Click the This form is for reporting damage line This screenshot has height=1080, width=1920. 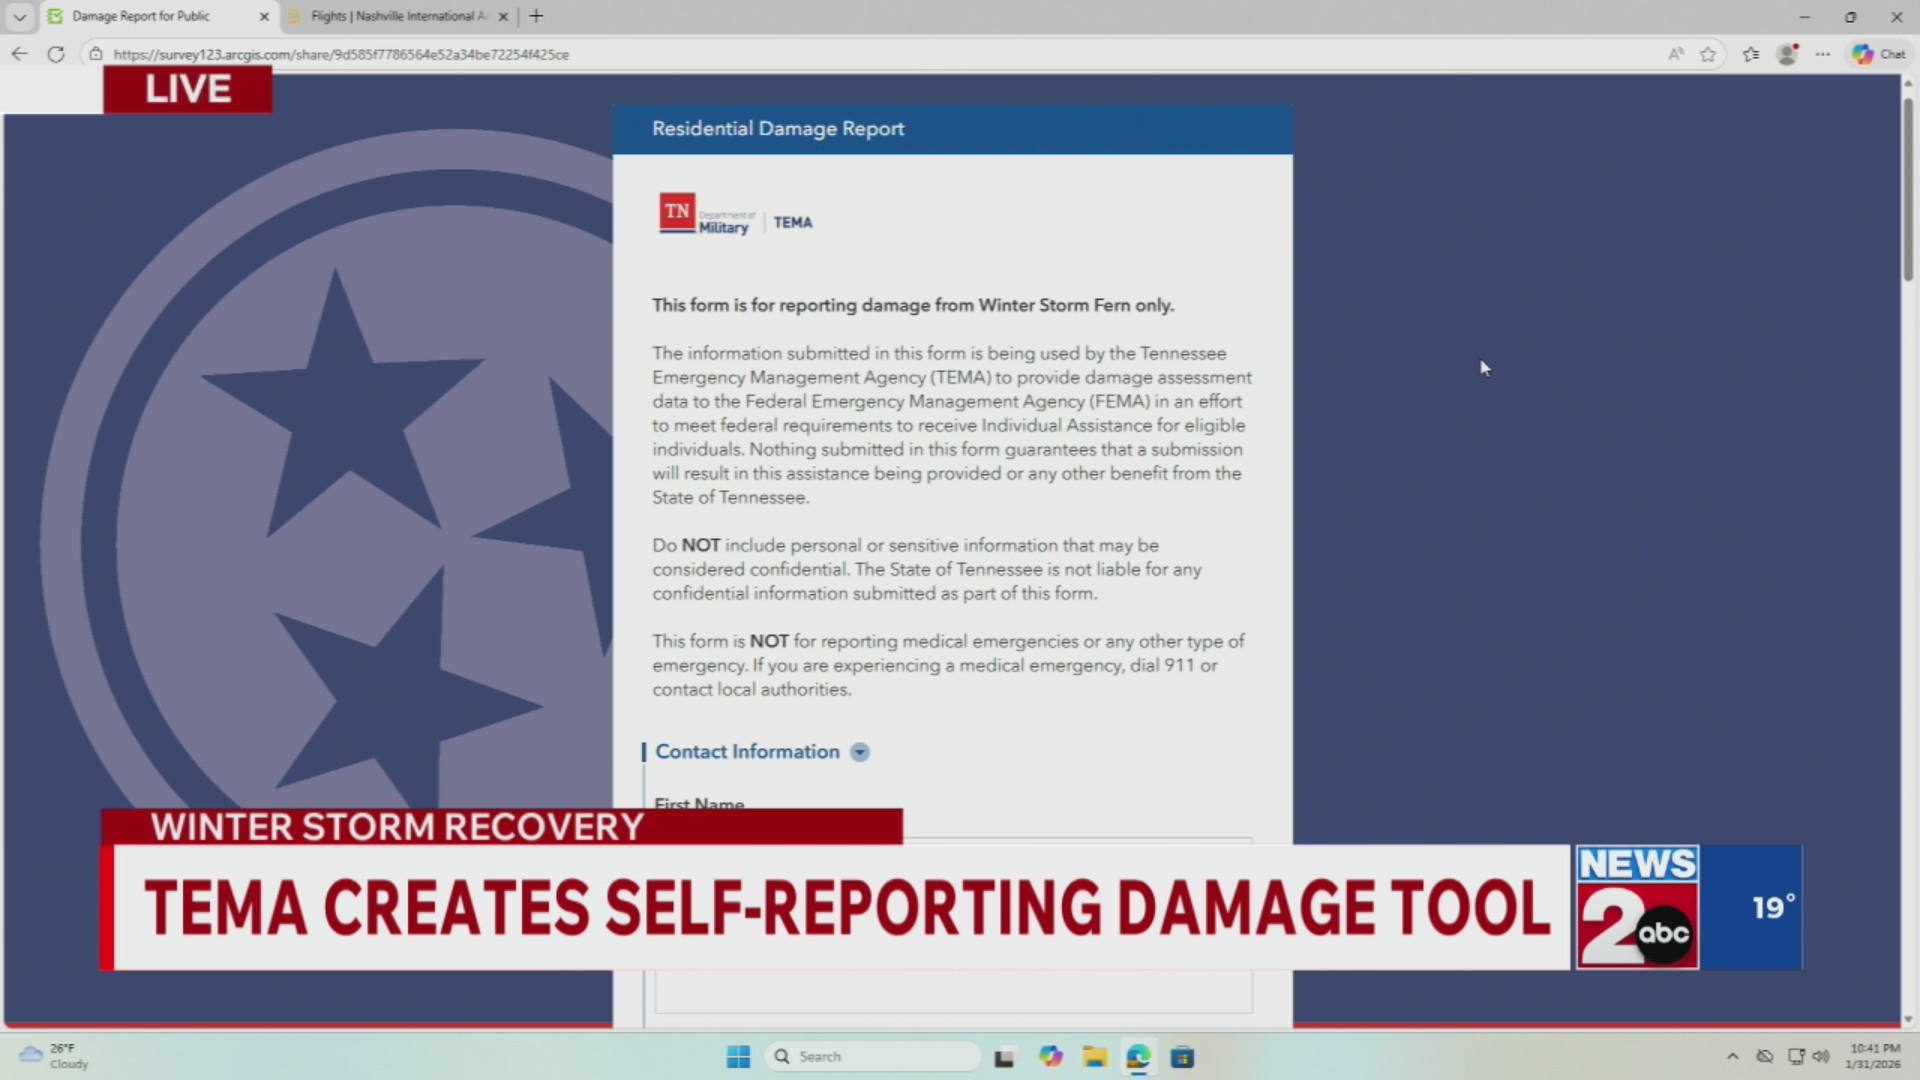(913, 305)
